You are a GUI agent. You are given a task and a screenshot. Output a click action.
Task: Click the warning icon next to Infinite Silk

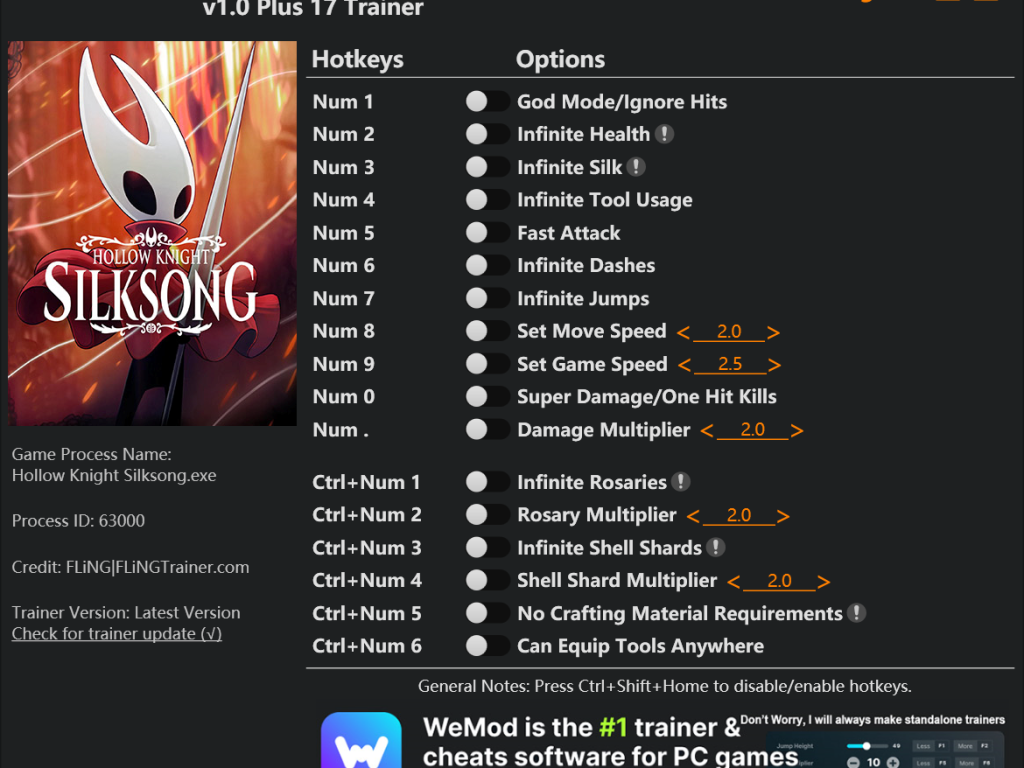pos(636,167)
